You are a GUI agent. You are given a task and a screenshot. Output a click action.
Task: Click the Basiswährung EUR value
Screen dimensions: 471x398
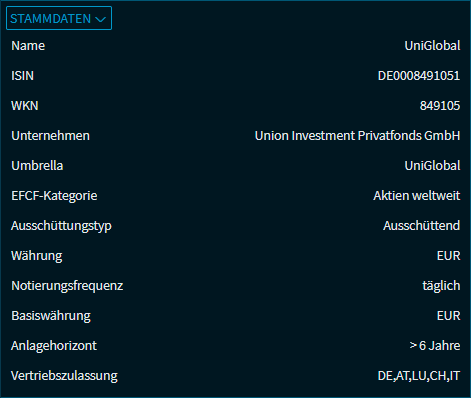448,316
